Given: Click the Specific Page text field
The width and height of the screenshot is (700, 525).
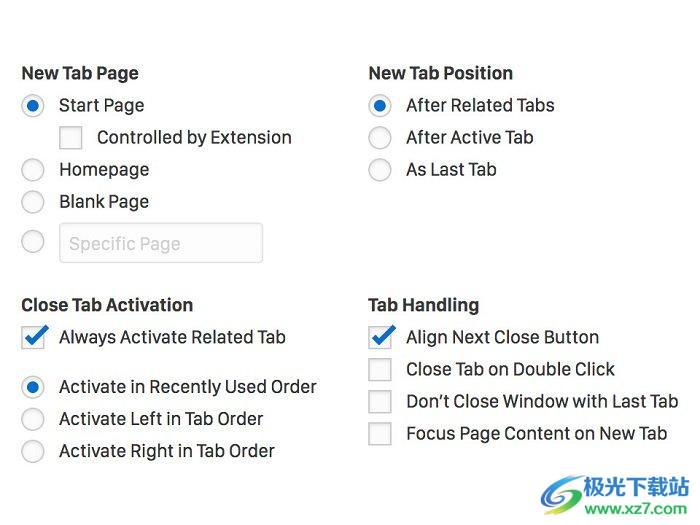Looking at the screenshot, I should [x=161, y=243].
